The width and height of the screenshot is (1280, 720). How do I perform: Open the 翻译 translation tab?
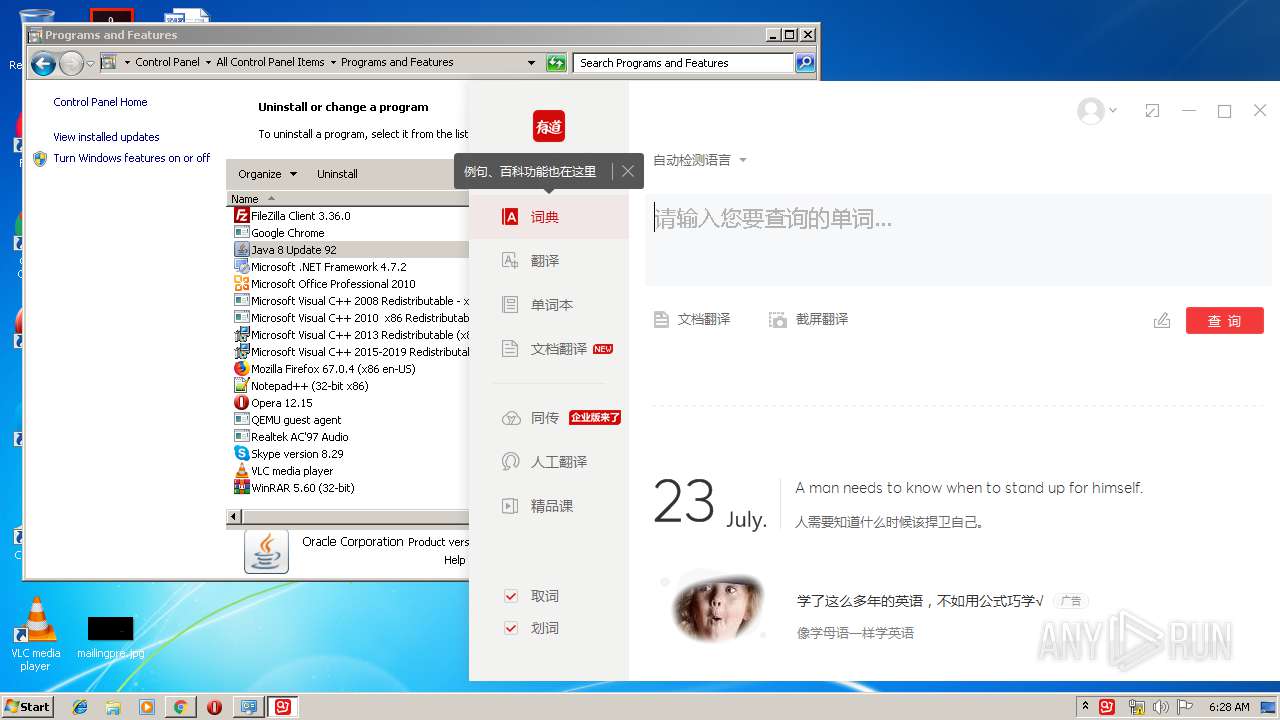[548, 261]
